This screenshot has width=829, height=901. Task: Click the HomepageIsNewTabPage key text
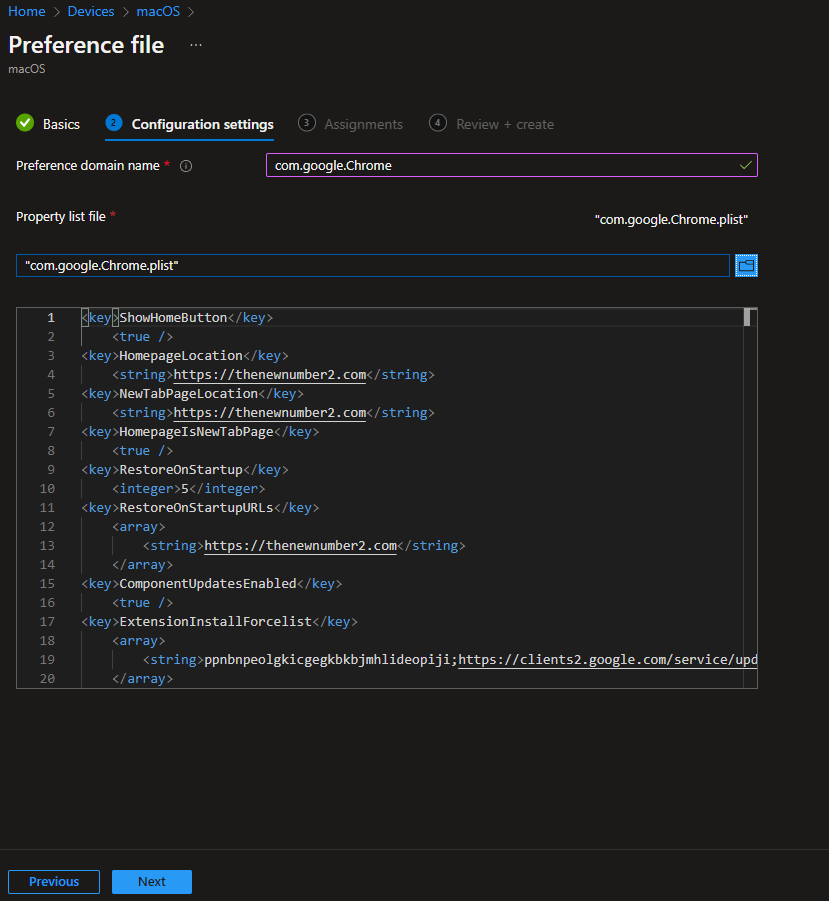click(196, 432)
